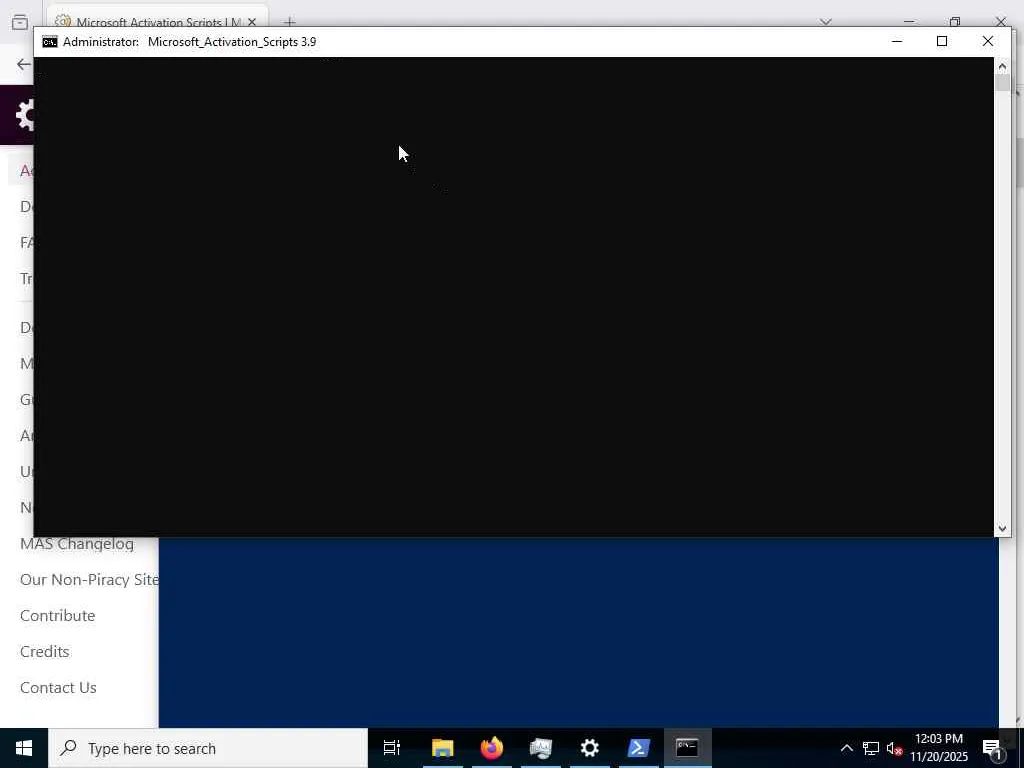
Task: Switch to PowerShell in the taskbar
Action: [639, 748]
